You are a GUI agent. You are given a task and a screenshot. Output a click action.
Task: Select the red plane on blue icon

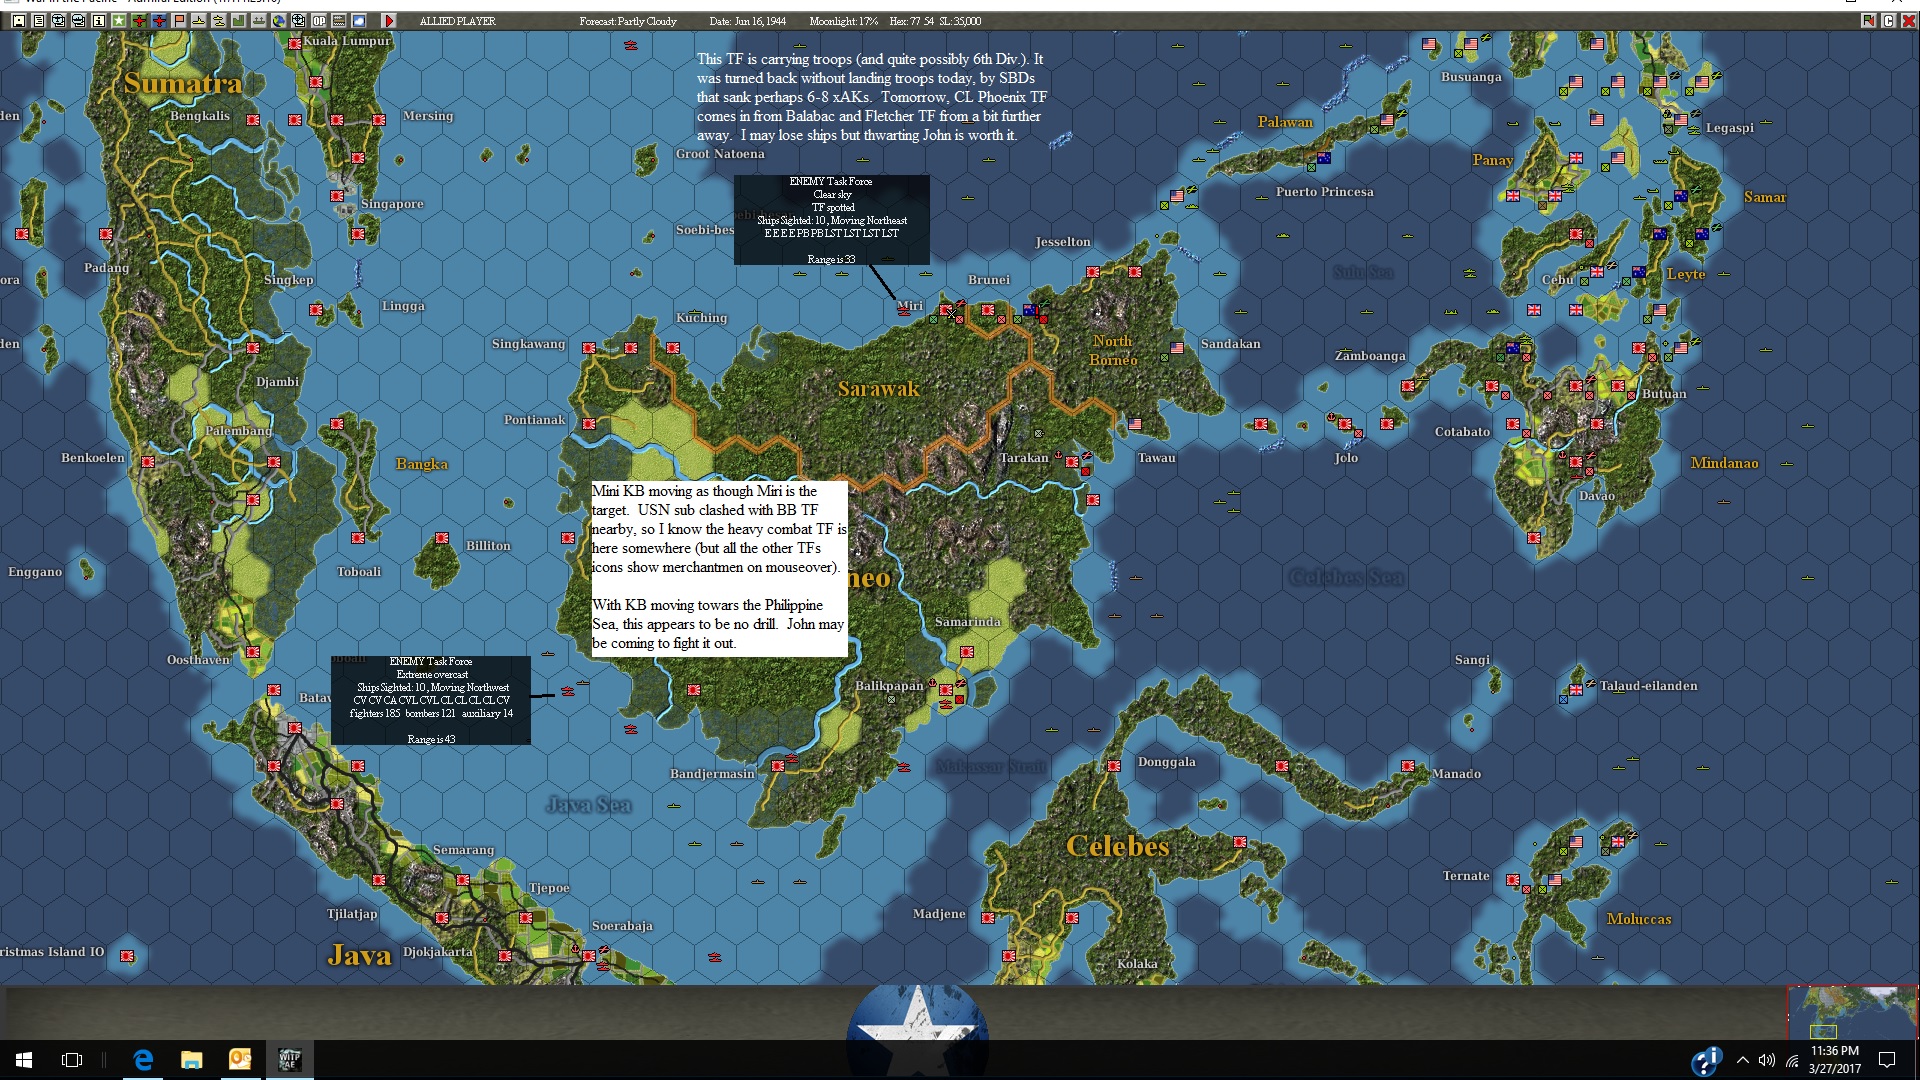pos(159,20)
